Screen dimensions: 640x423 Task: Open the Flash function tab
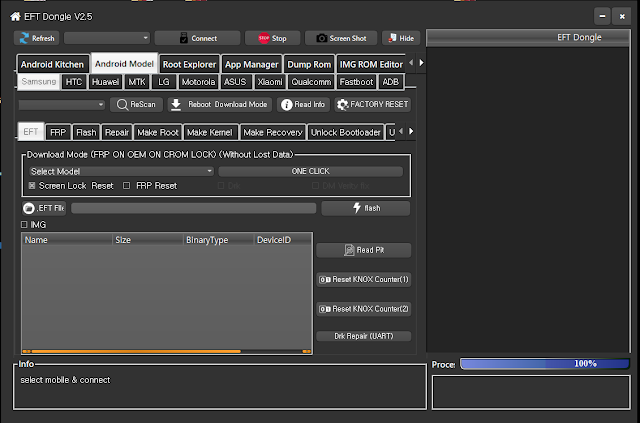click(86, 132)
